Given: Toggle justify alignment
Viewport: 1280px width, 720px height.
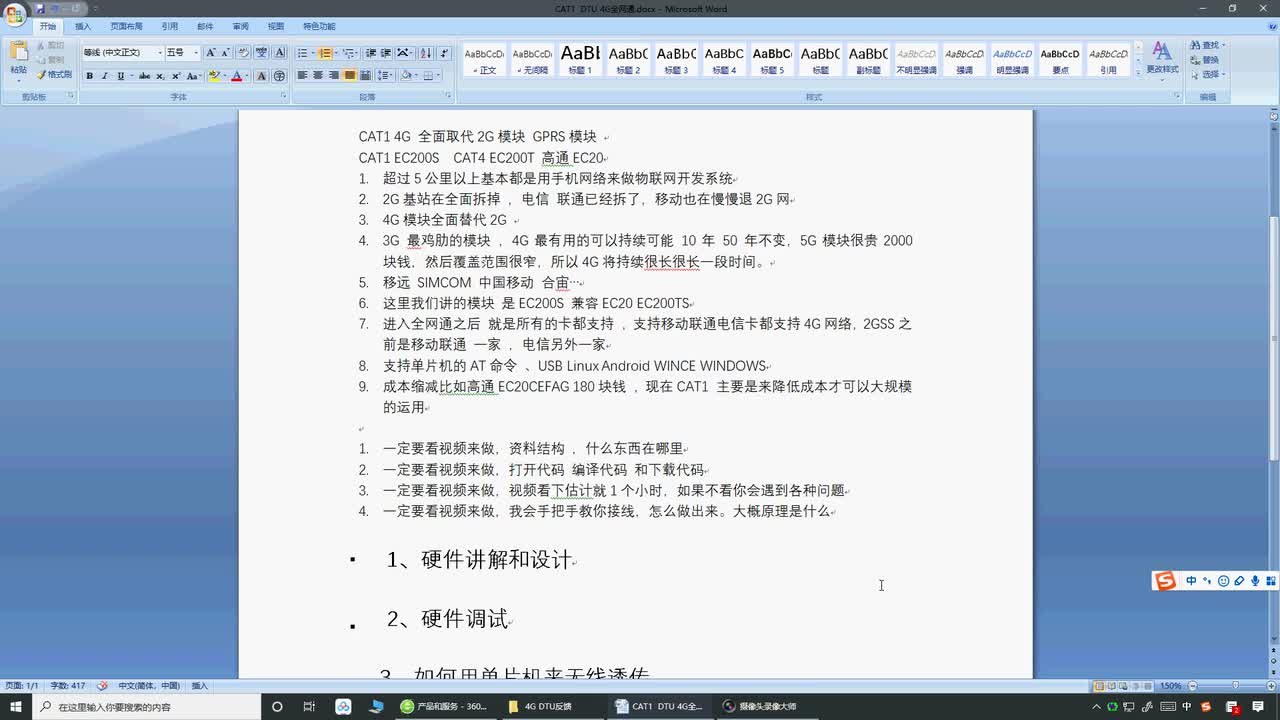Looking at the screenshot, I should tap(349, 76).
